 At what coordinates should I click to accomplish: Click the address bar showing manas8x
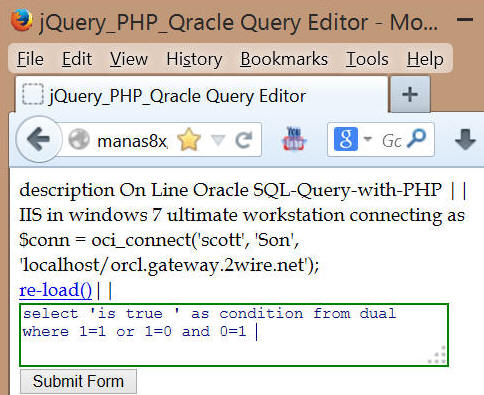pyautogui.click(x=160, y=140)
